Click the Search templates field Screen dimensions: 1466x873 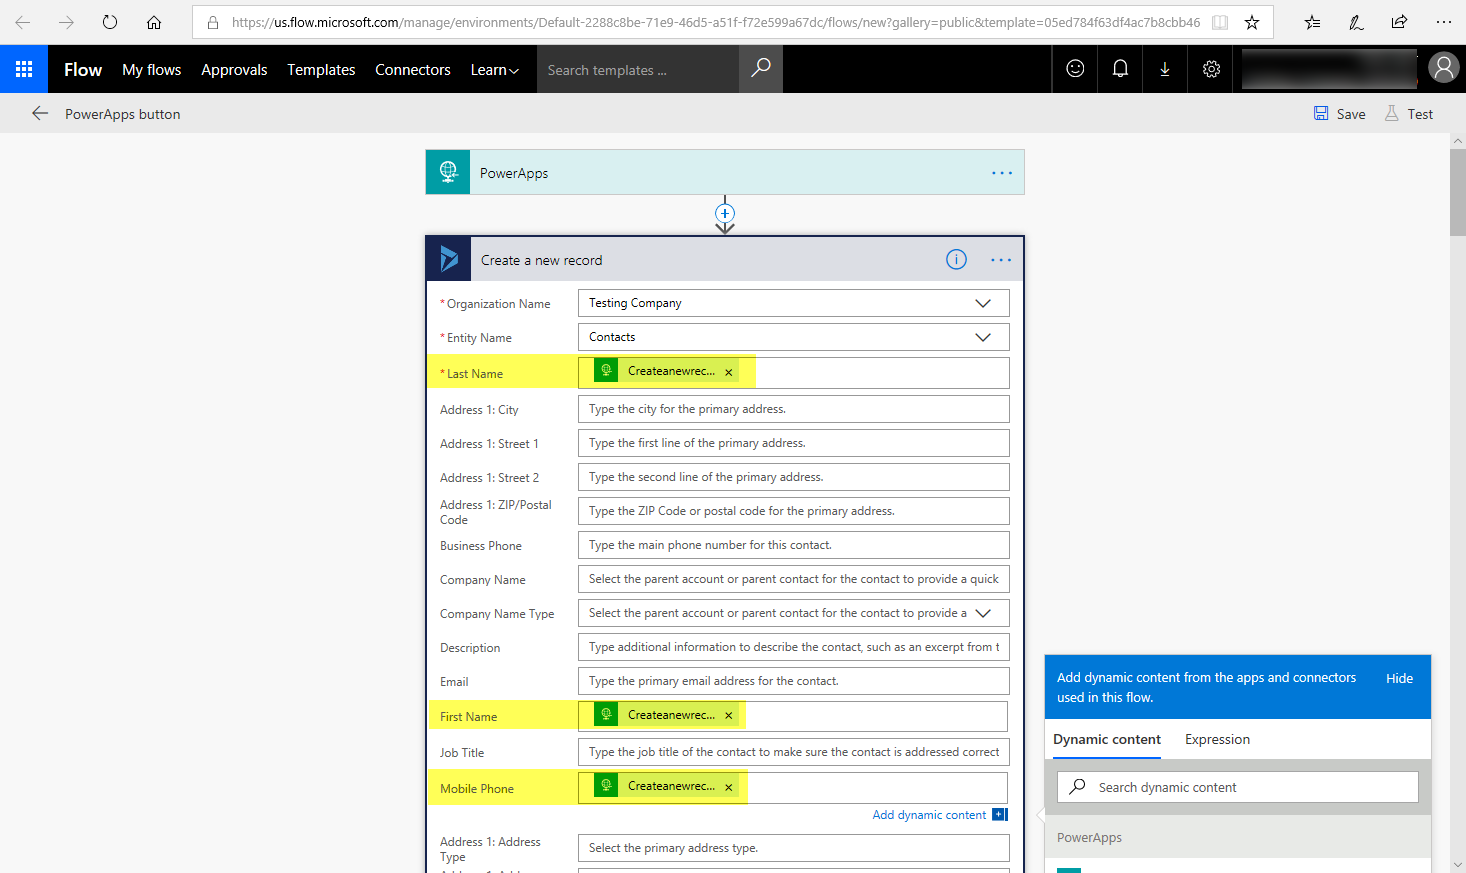638,69
